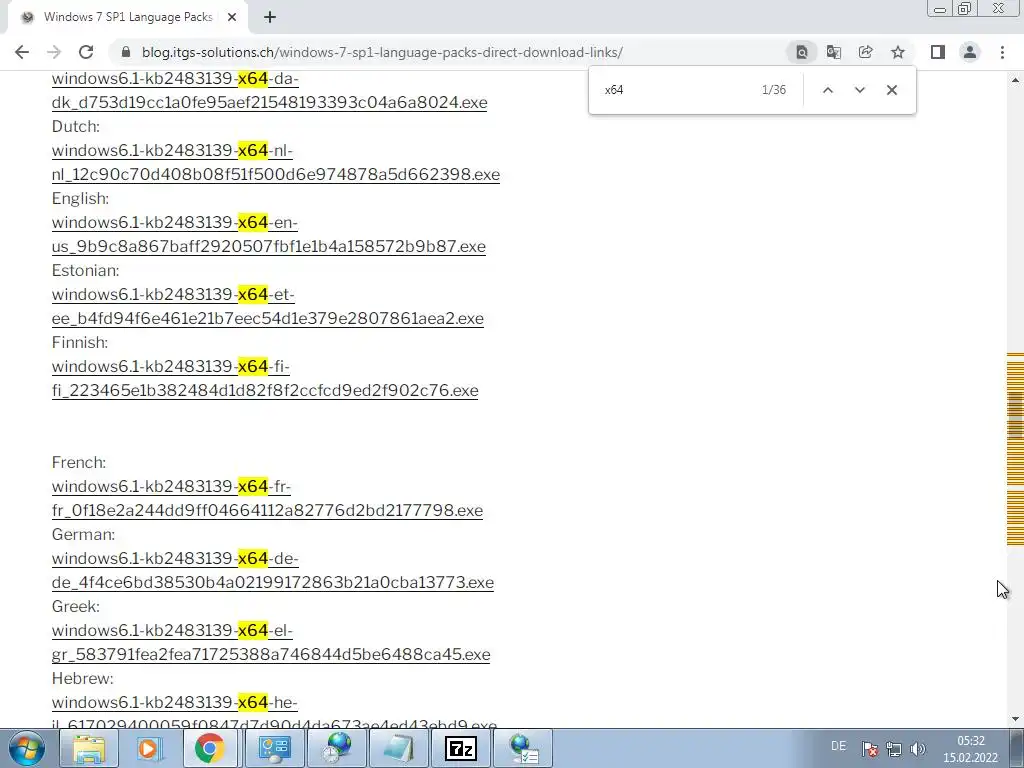Viewport: 1024px width, 768px height.
Task: Bookmark this page with the star icon
Action: (x=898, y=52)
